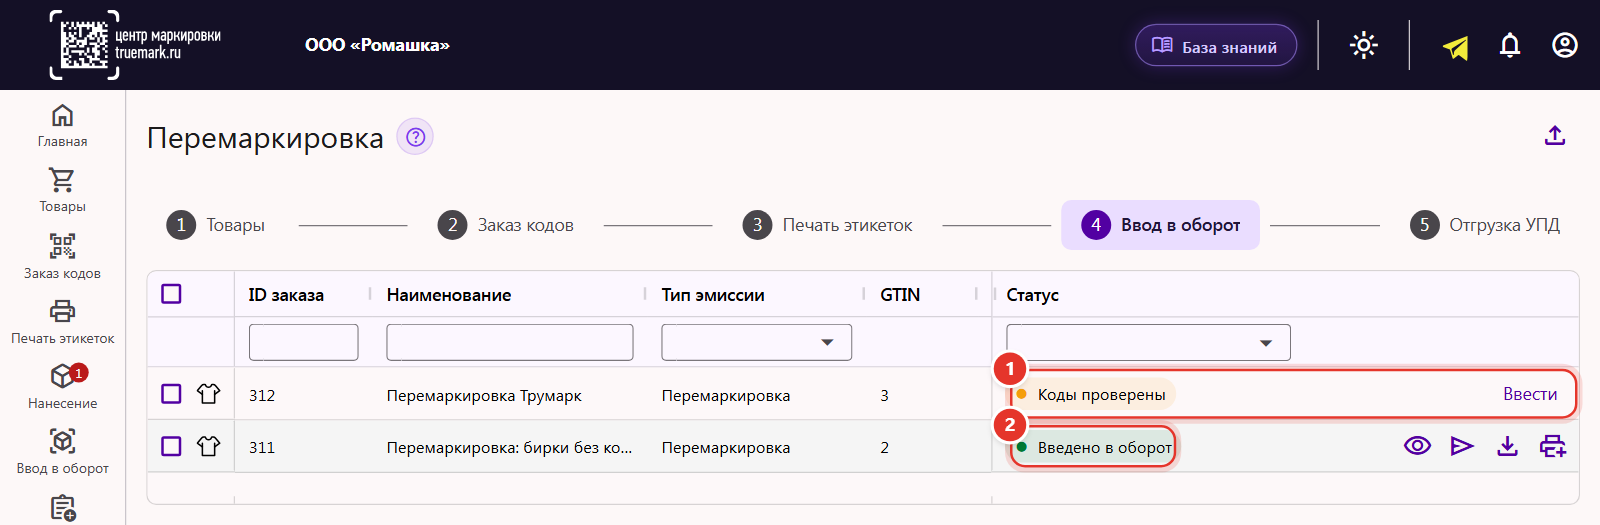
Task: Click the ID cell 312
Action: pyautogui.click(x=262, y=395)
